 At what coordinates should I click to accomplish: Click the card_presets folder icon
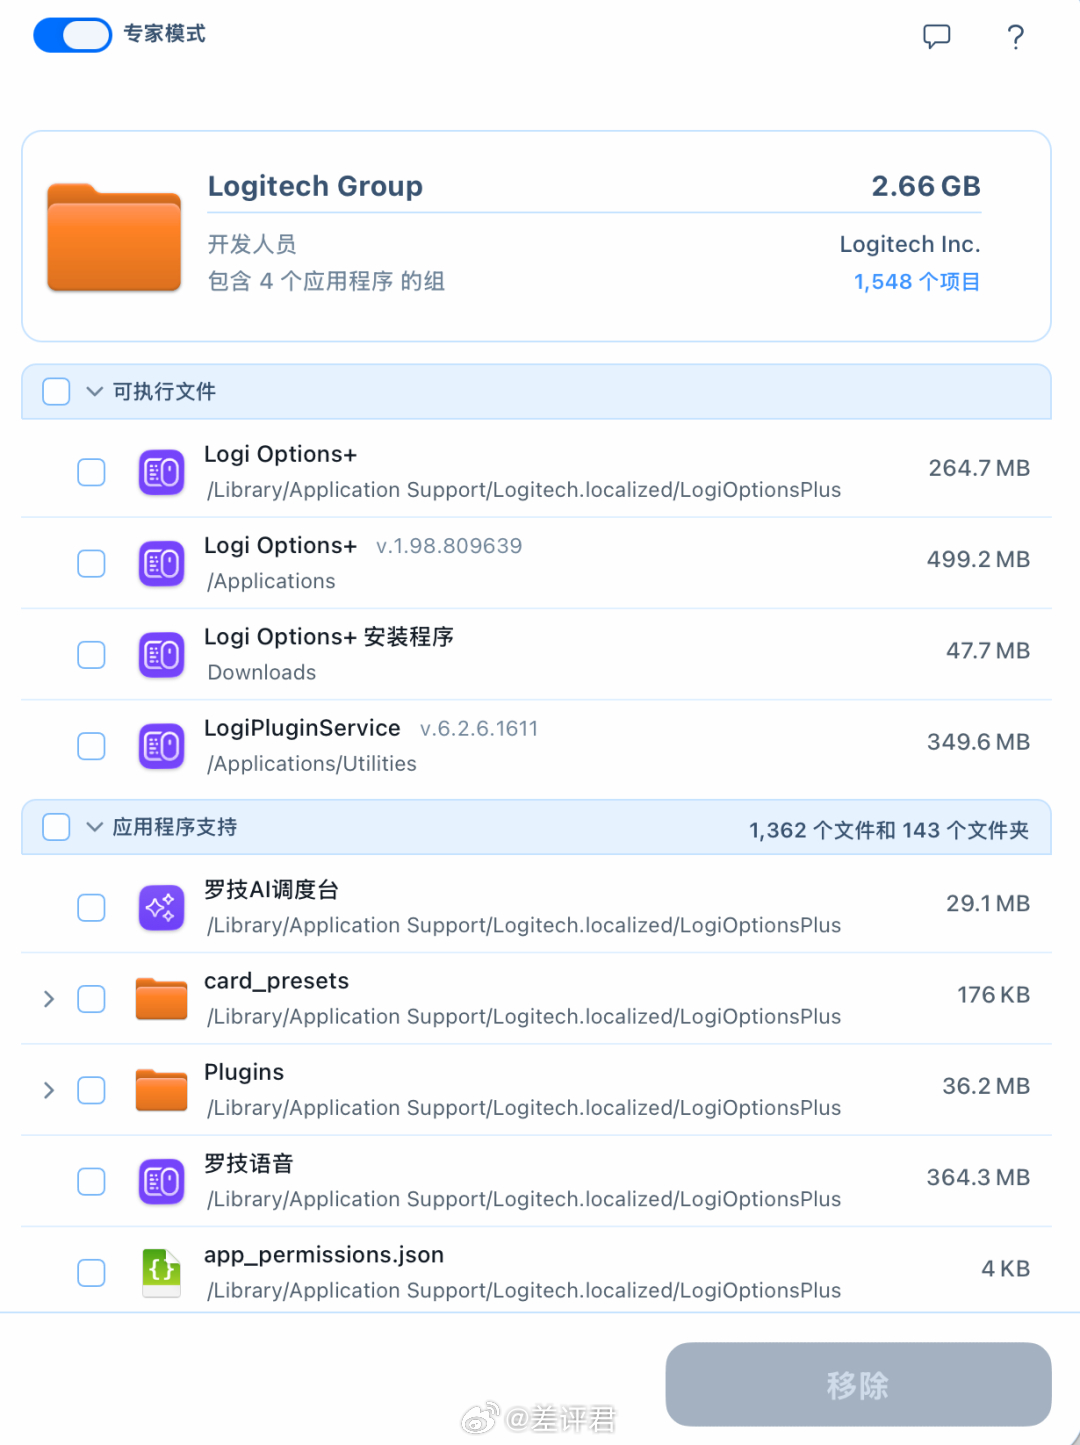coord(161,999)
